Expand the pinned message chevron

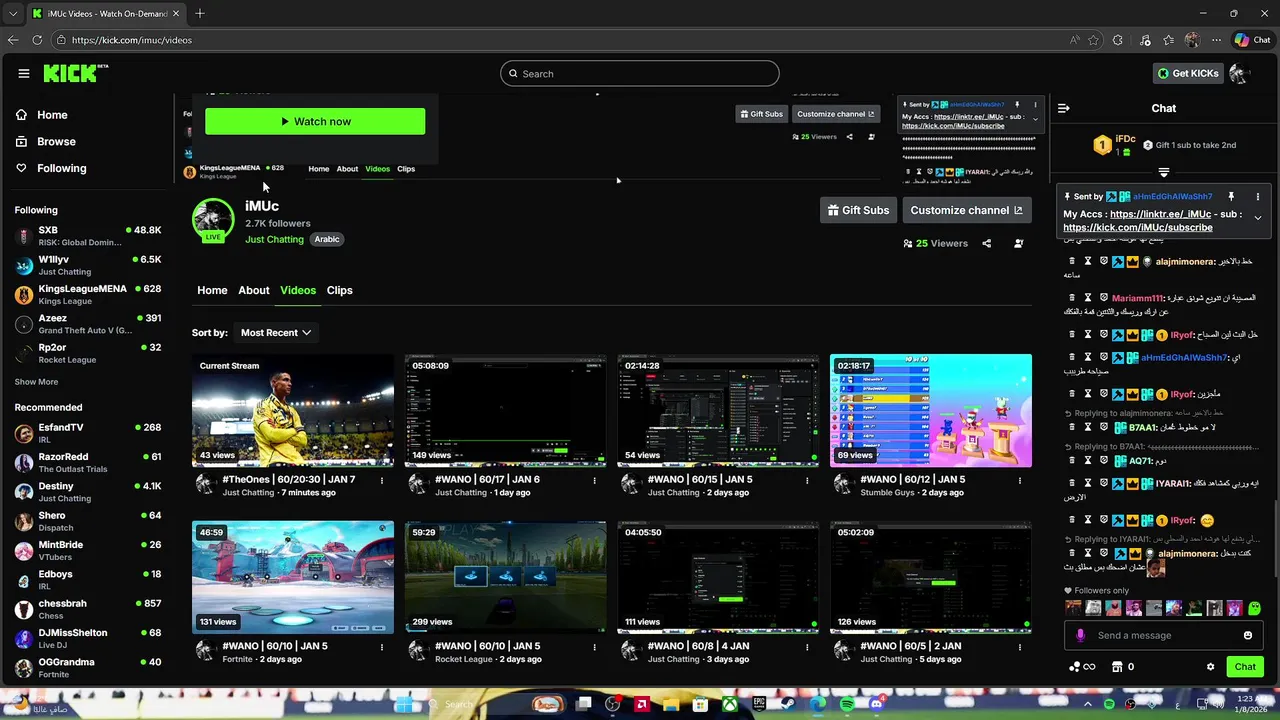pos(1258,217)
